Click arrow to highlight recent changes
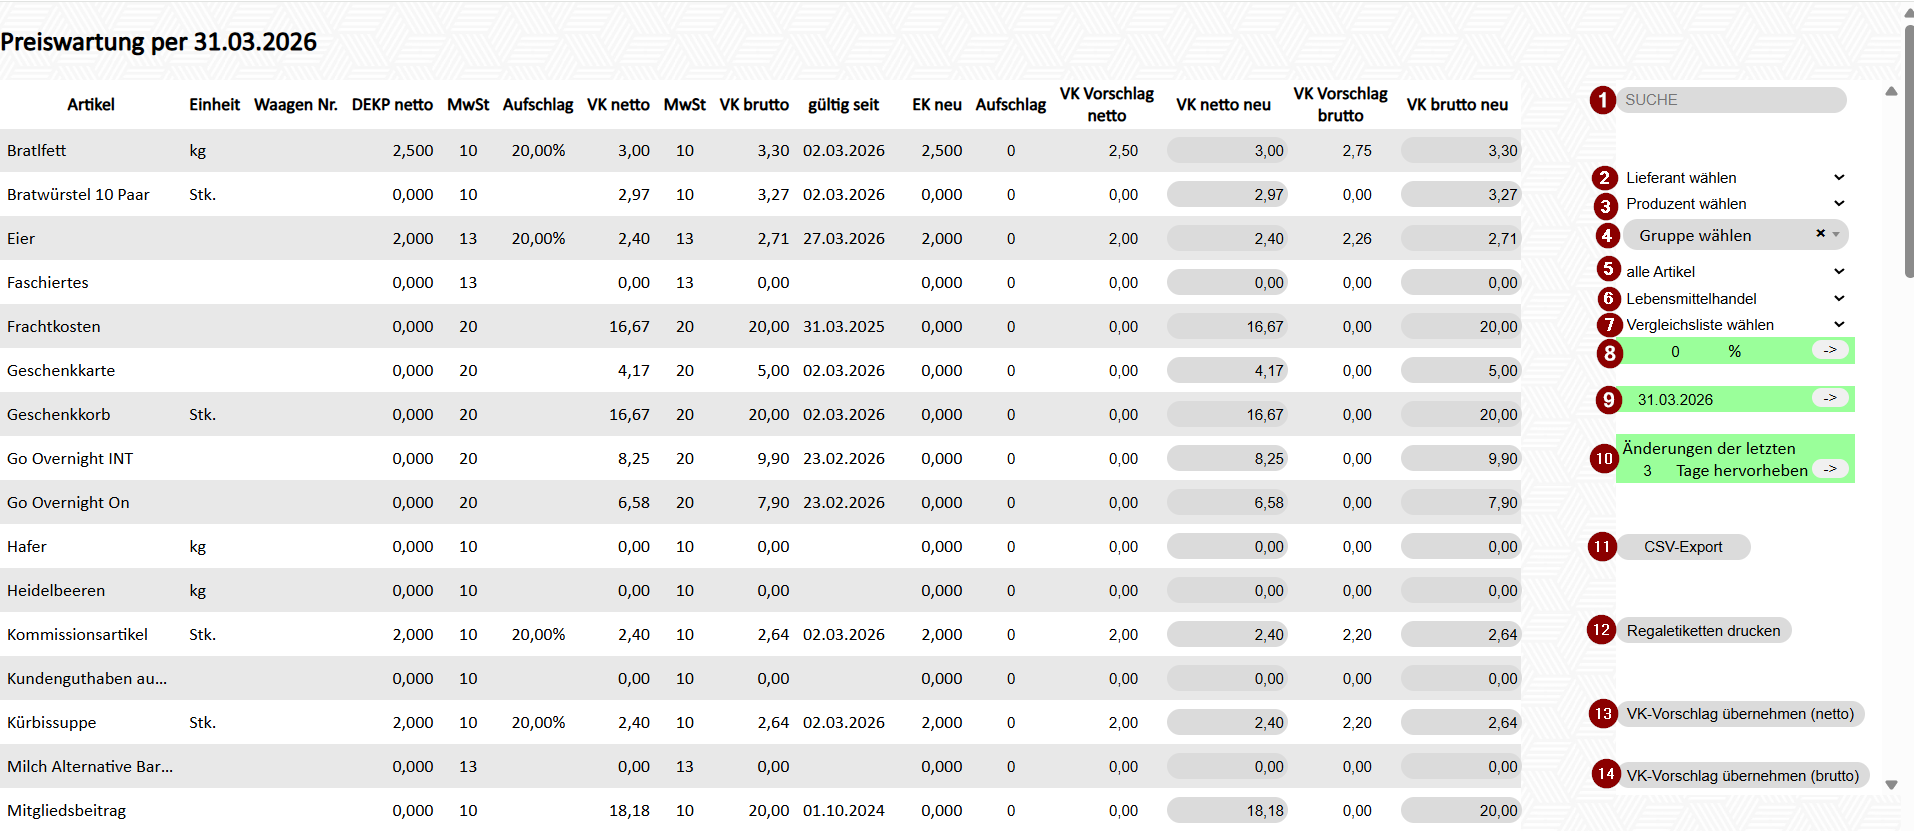Image resolution: width=1914 pixels, height=831 pixels. point(1829,469)
